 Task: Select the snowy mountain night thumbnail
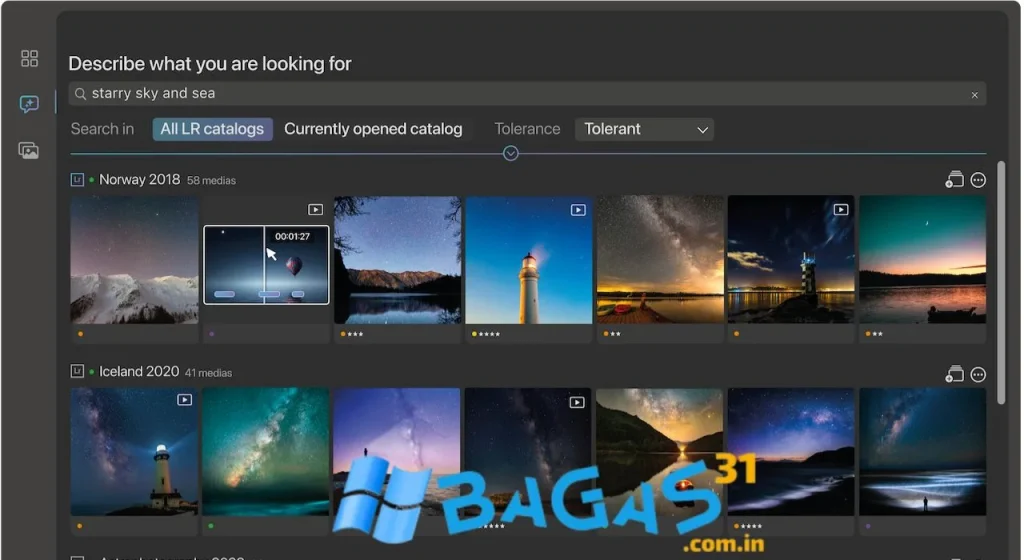point(135,260)
